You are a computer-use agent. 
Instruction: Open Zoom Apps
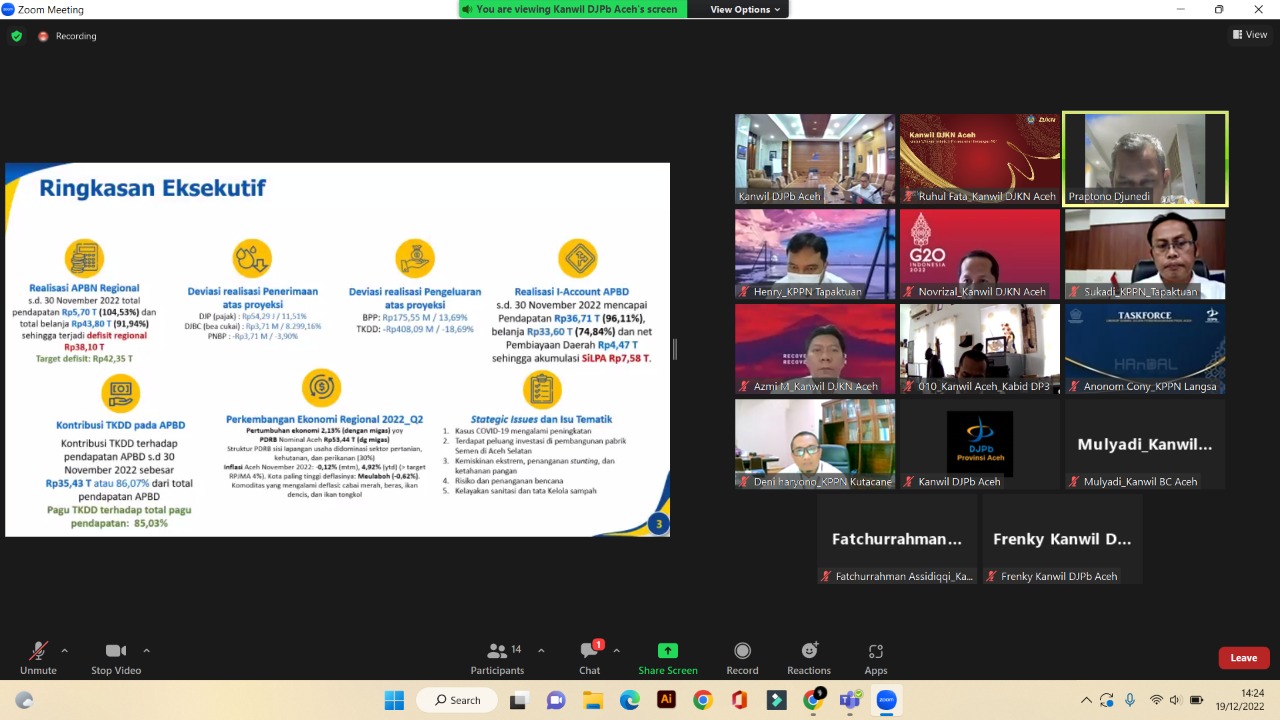point(876,658)
